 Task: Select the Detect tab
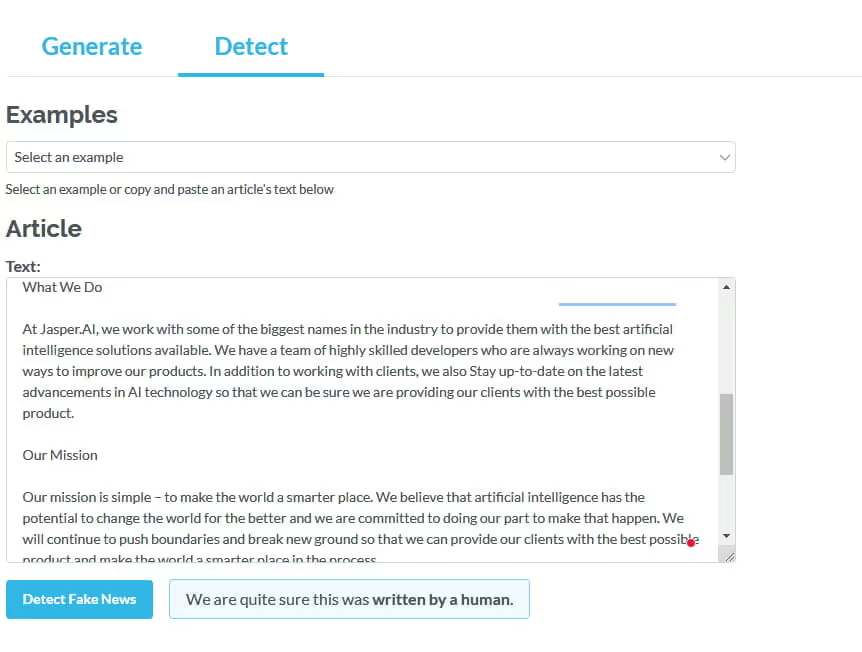point(251,46)
